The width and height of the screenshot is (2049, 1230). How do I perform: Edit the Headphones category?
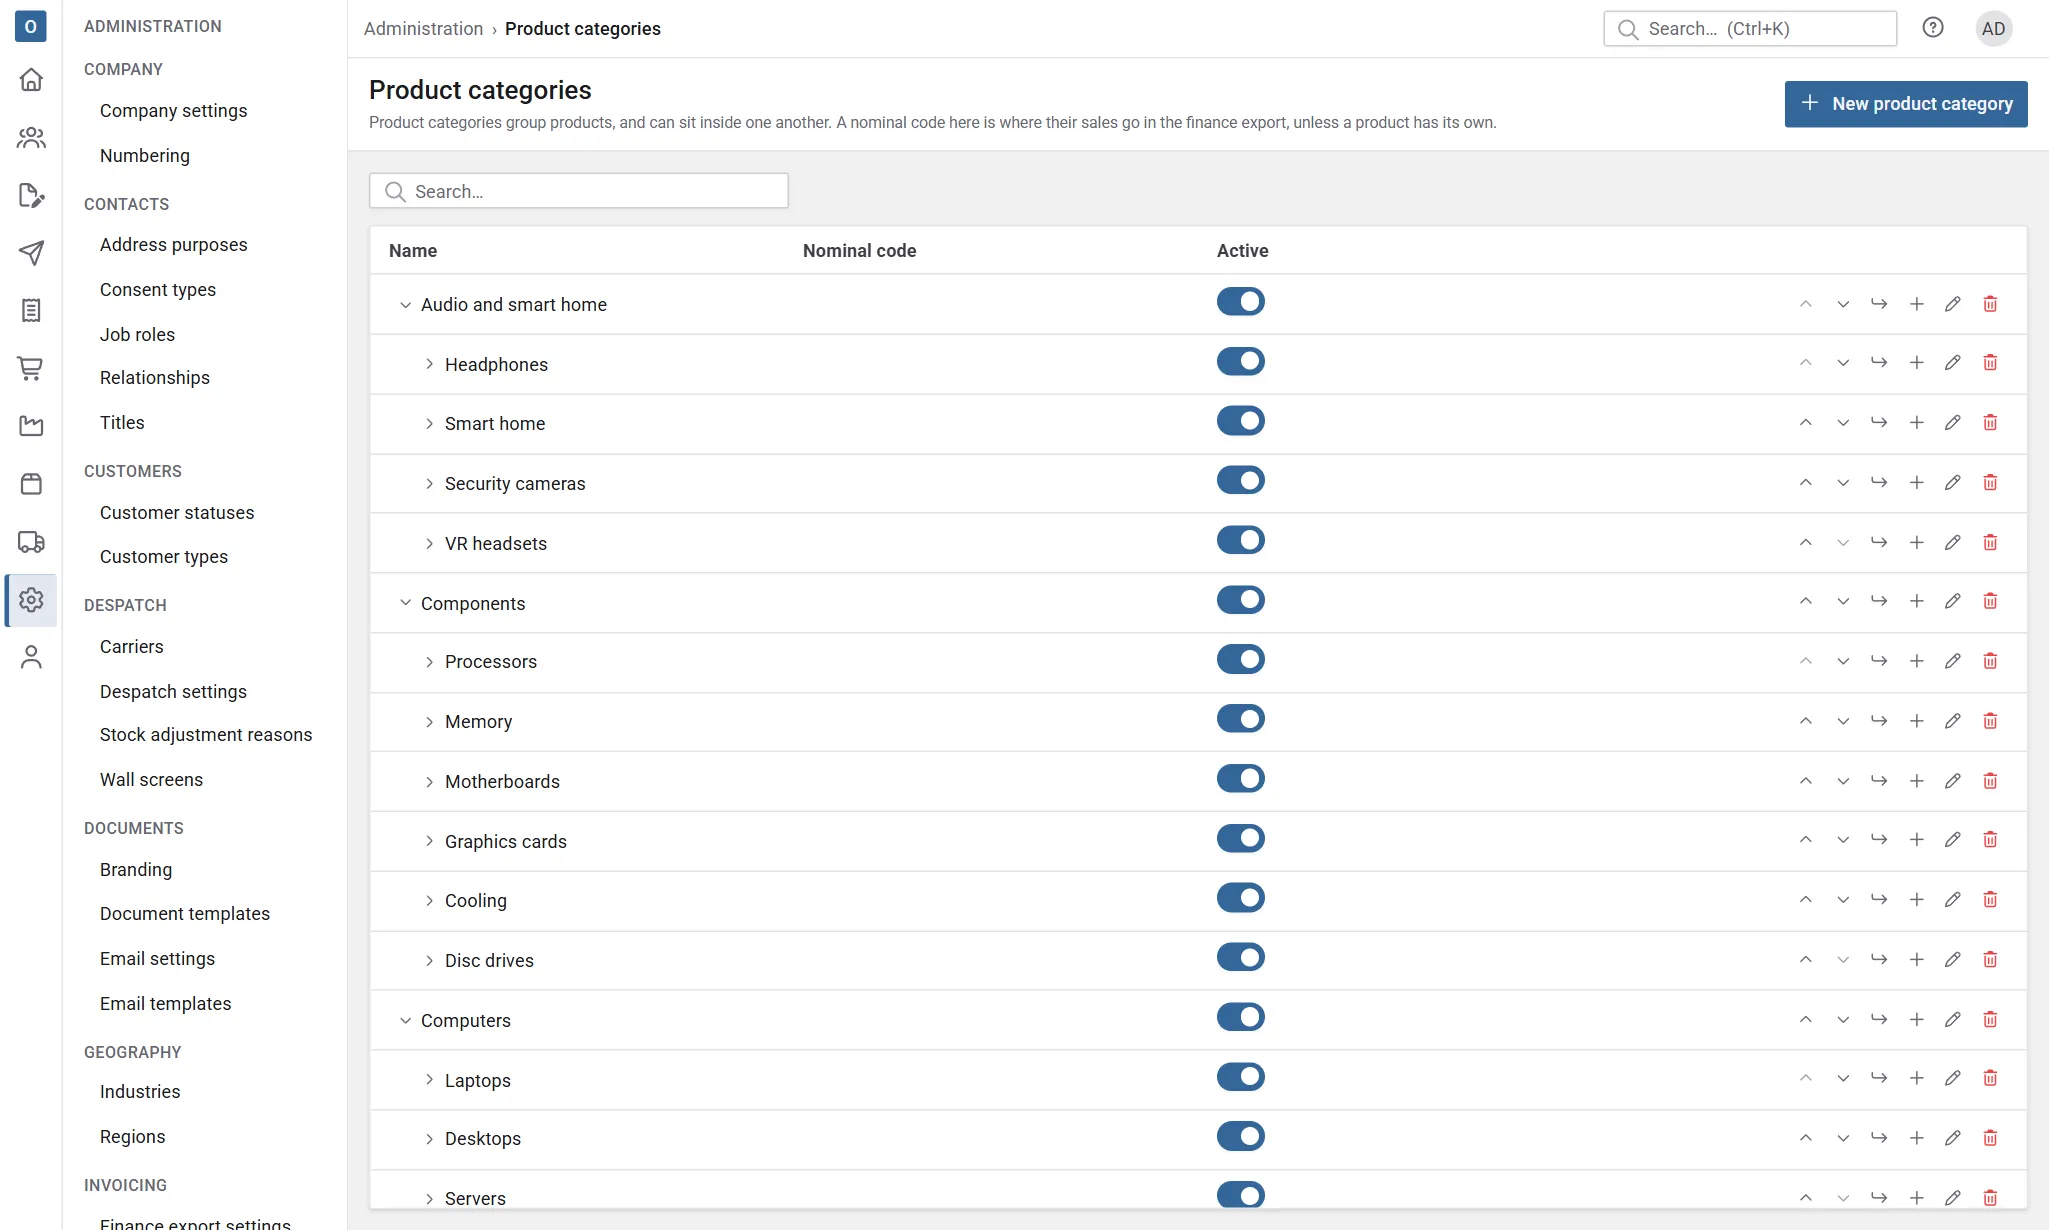coord(1952,363)
